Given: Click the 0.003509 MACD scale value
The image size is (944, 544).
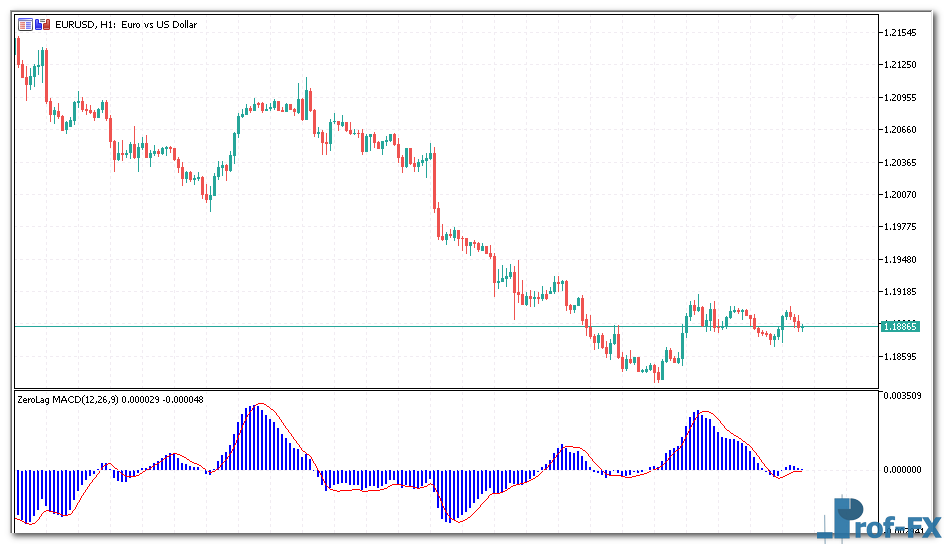Looking at the screenshot, I should tap(901, 396).
